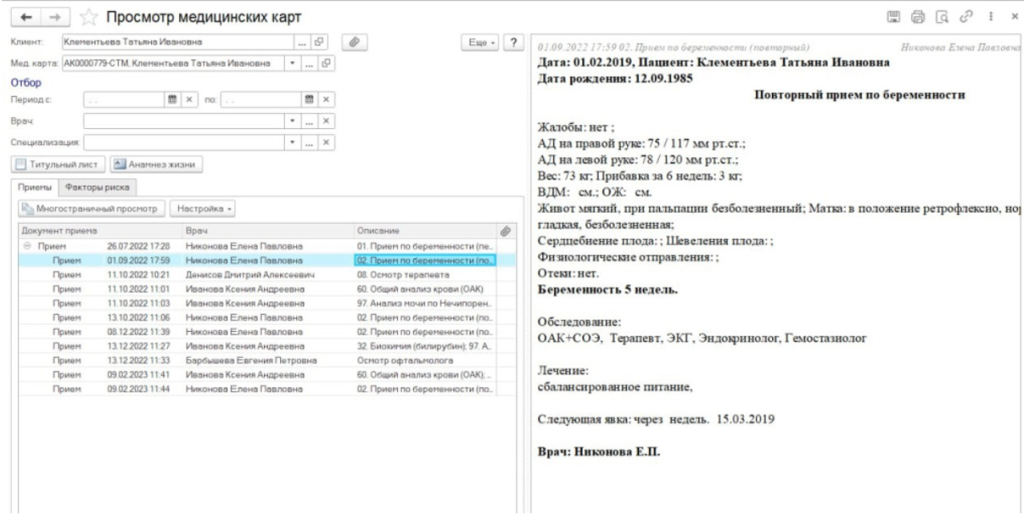Open the Мед. карта dropdown list
Viewport: 1024px width, 521px height.
[292, 63]
